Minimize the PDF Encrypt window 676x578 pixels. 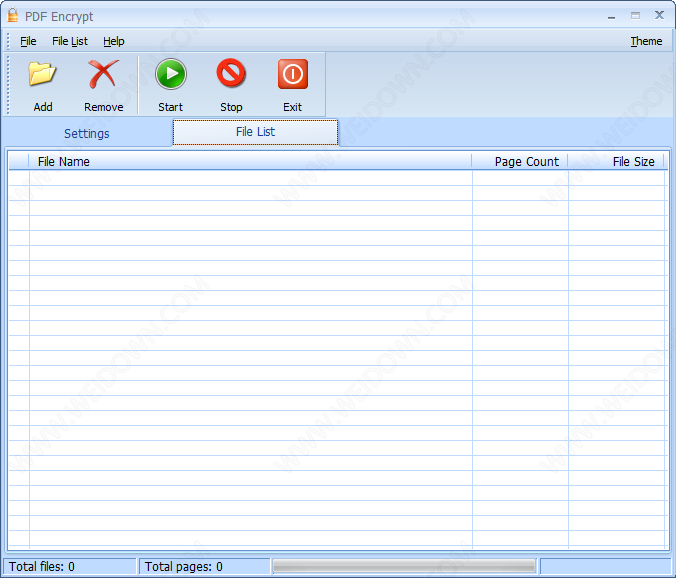[611, 16]
